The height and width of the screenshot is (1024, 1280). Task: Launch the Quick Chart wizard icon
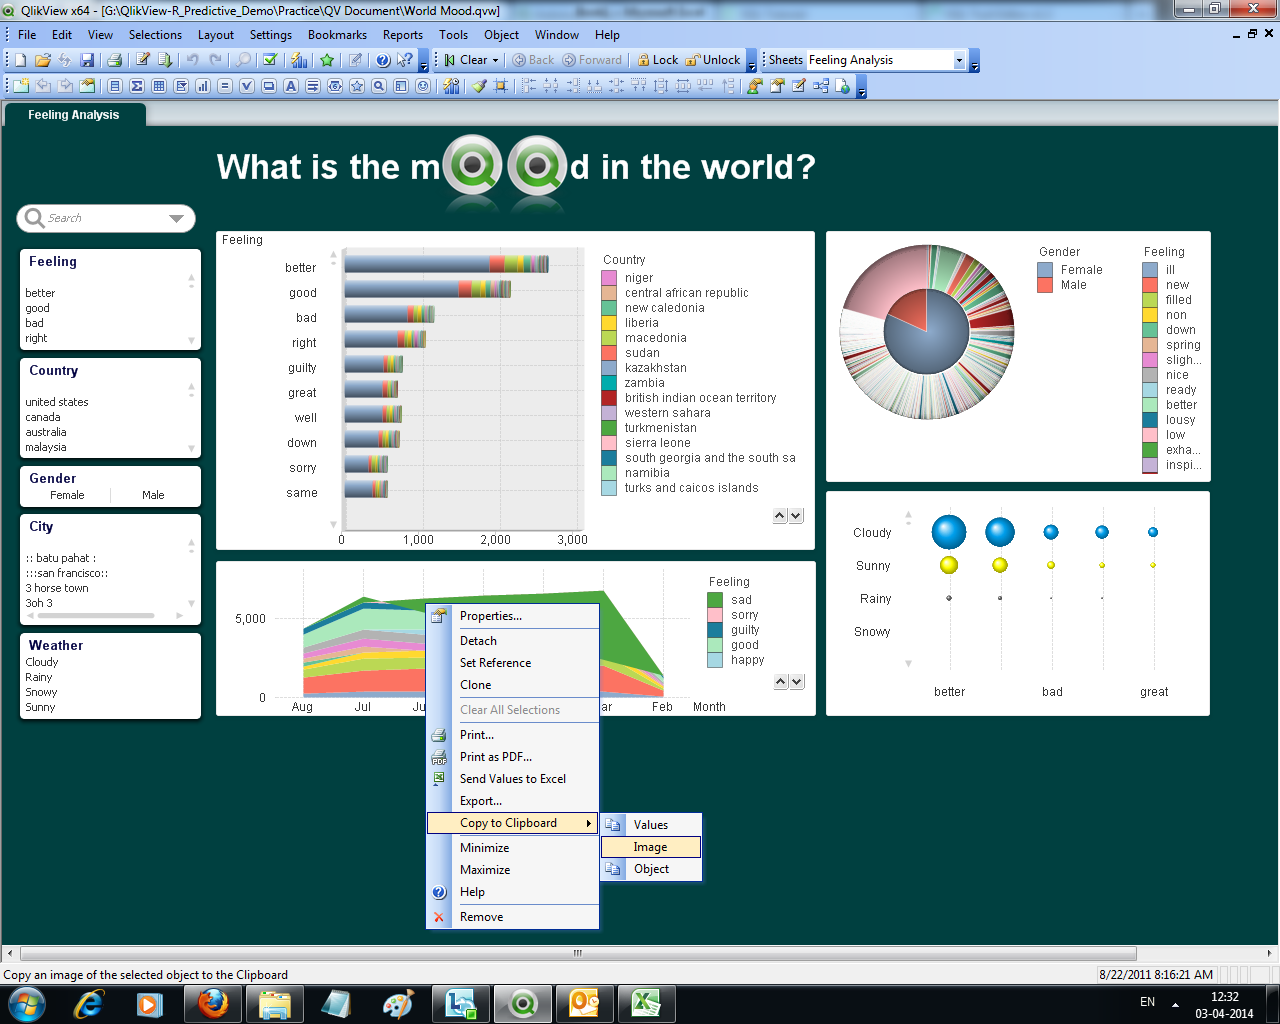[x=299, y=60]
